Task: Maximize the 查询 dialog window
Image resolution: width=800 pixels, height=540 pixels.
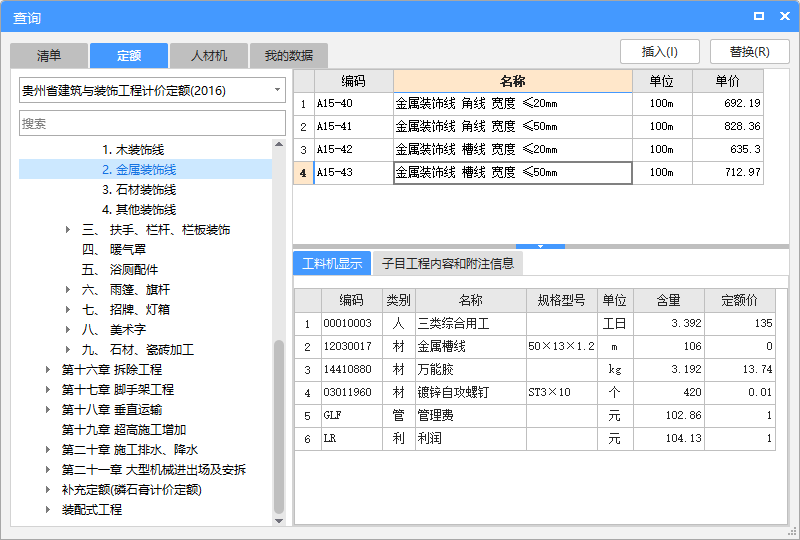Action: point(759,16)
